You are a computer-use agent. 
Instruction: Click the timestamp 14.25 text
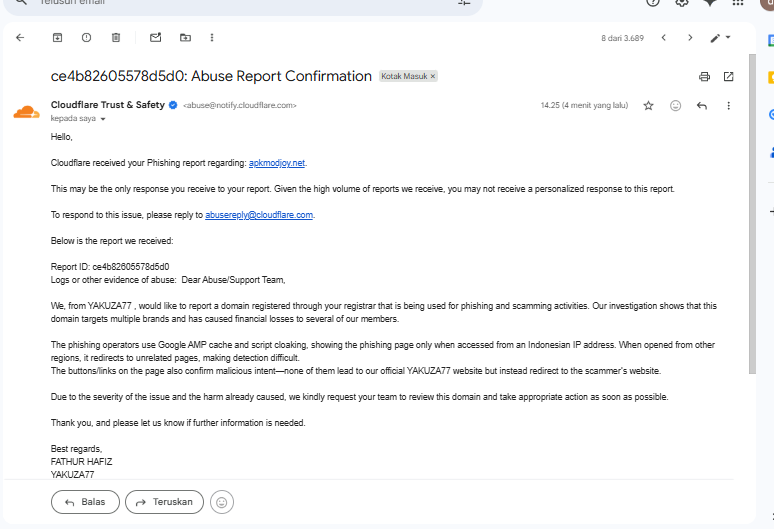pos(584,105)
